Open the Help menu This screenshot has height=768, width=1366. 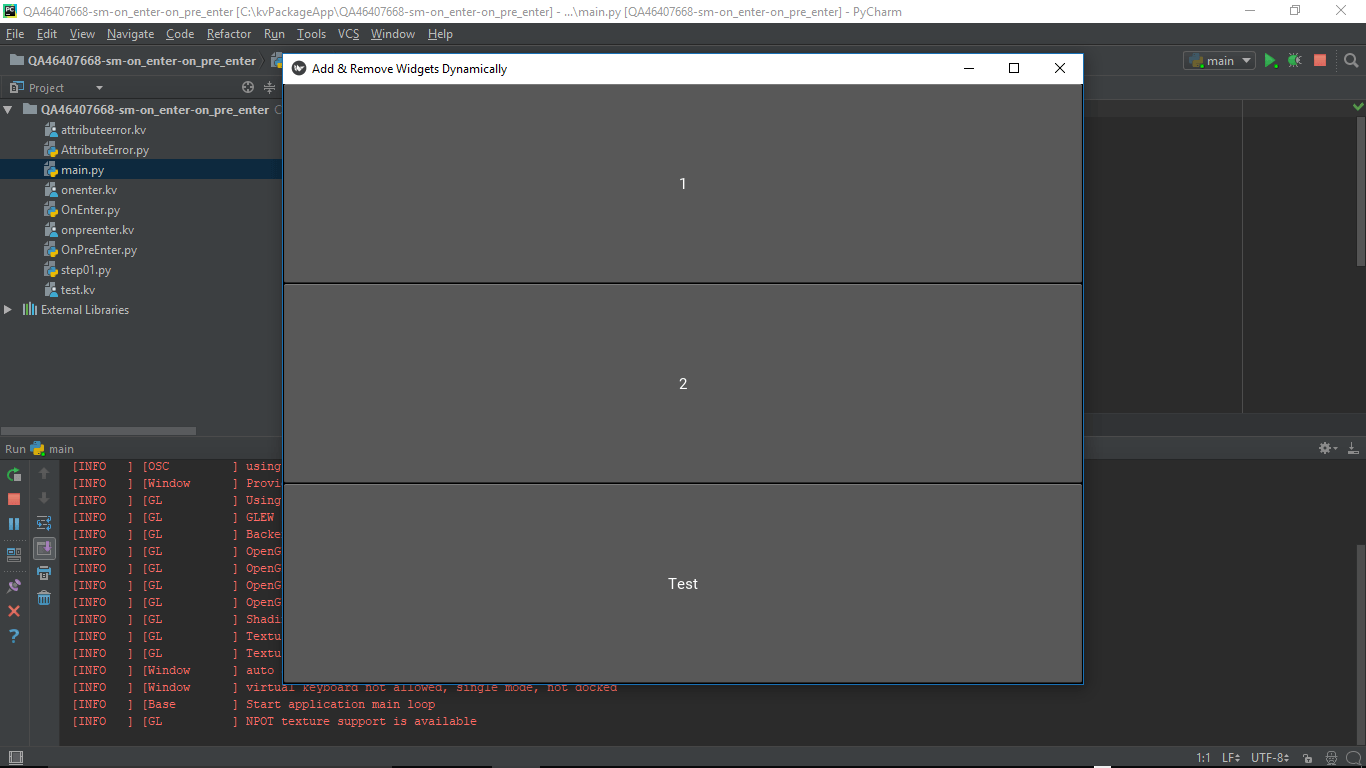click(440, 34)
